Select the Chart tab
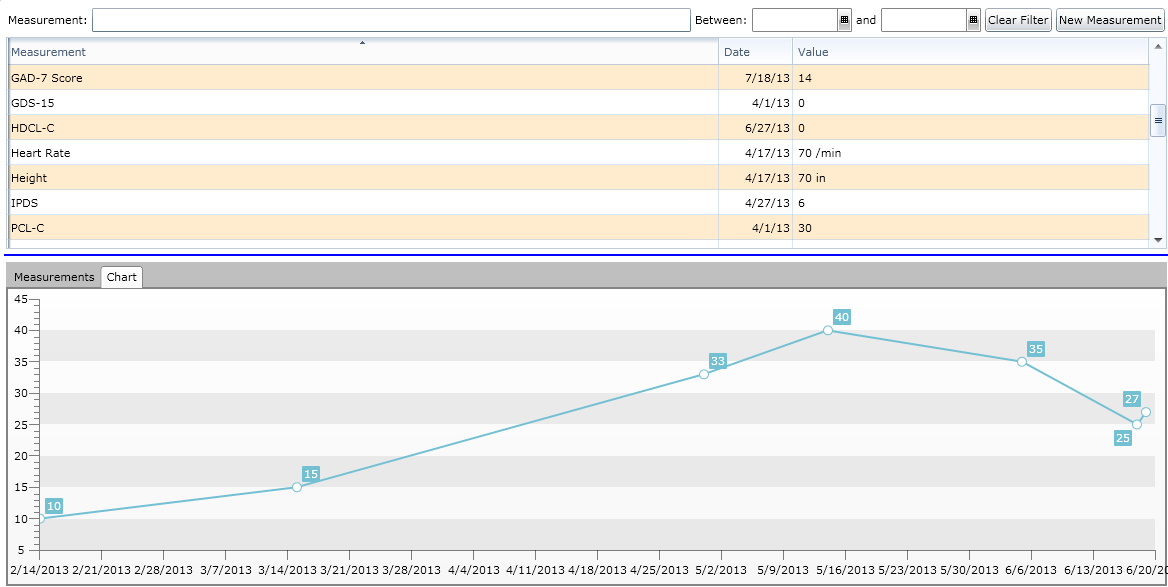1168x587 pixels. coord(121,277)
